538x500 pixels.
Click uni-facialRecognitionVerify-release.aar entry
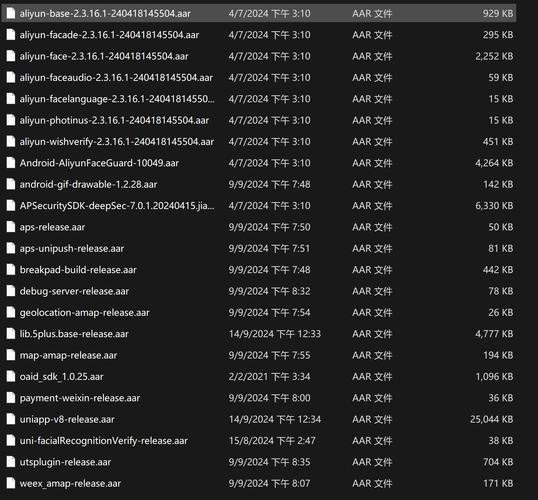[x=104, y=441]
